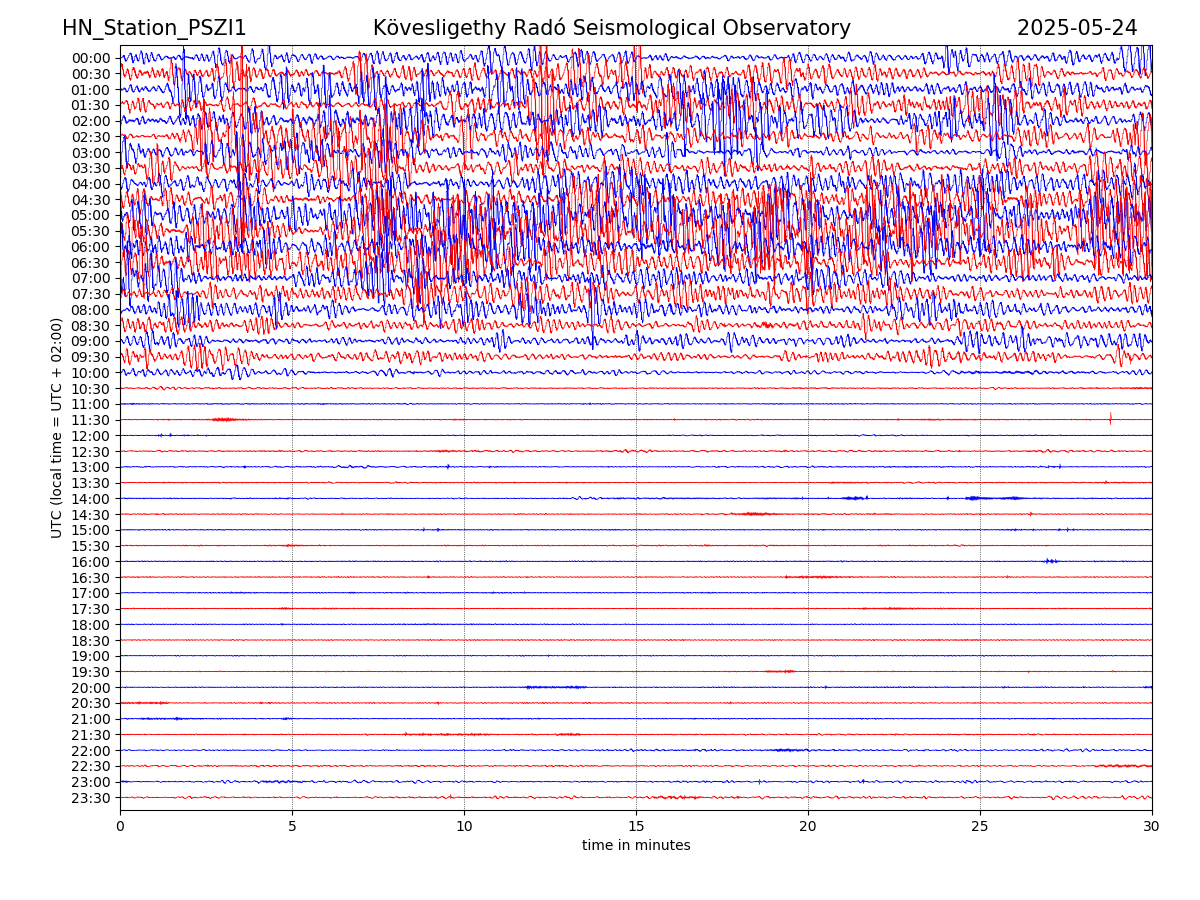Select the 23:30 time row label

pyautogui.click(x=91, y=798)
